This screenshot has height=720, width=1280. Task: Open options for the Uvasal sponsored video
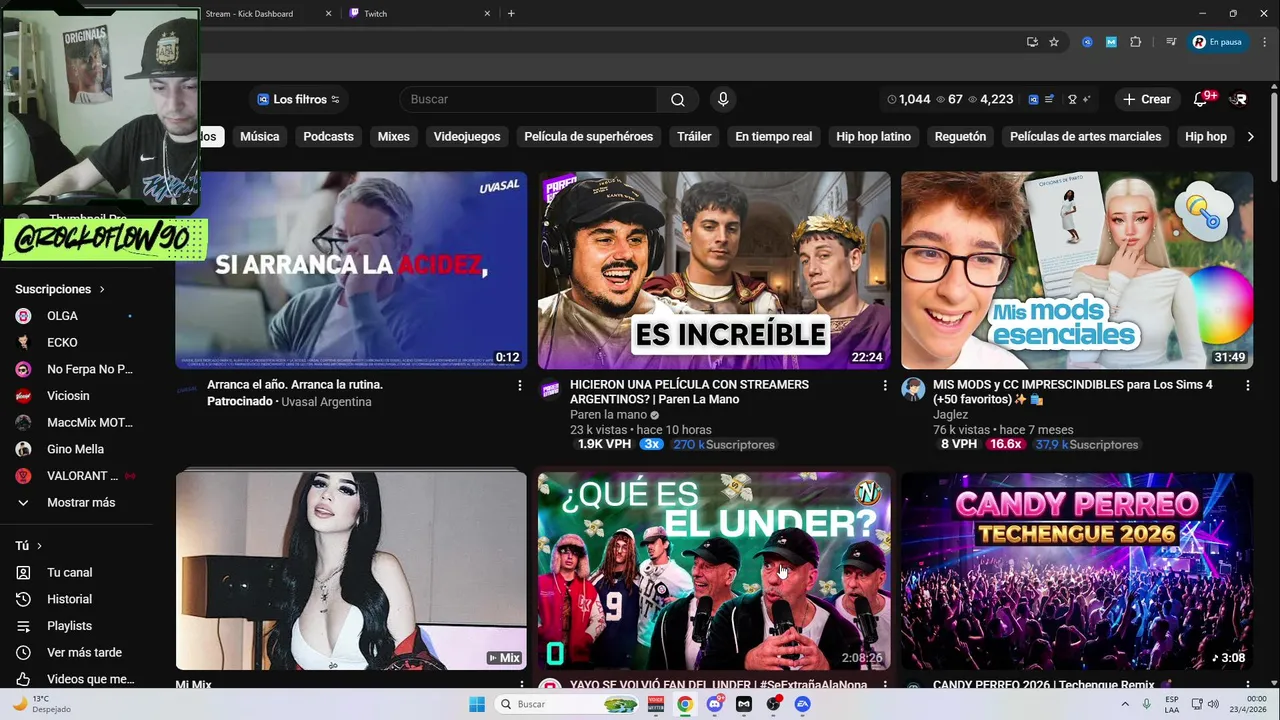[x=519, y=385]
